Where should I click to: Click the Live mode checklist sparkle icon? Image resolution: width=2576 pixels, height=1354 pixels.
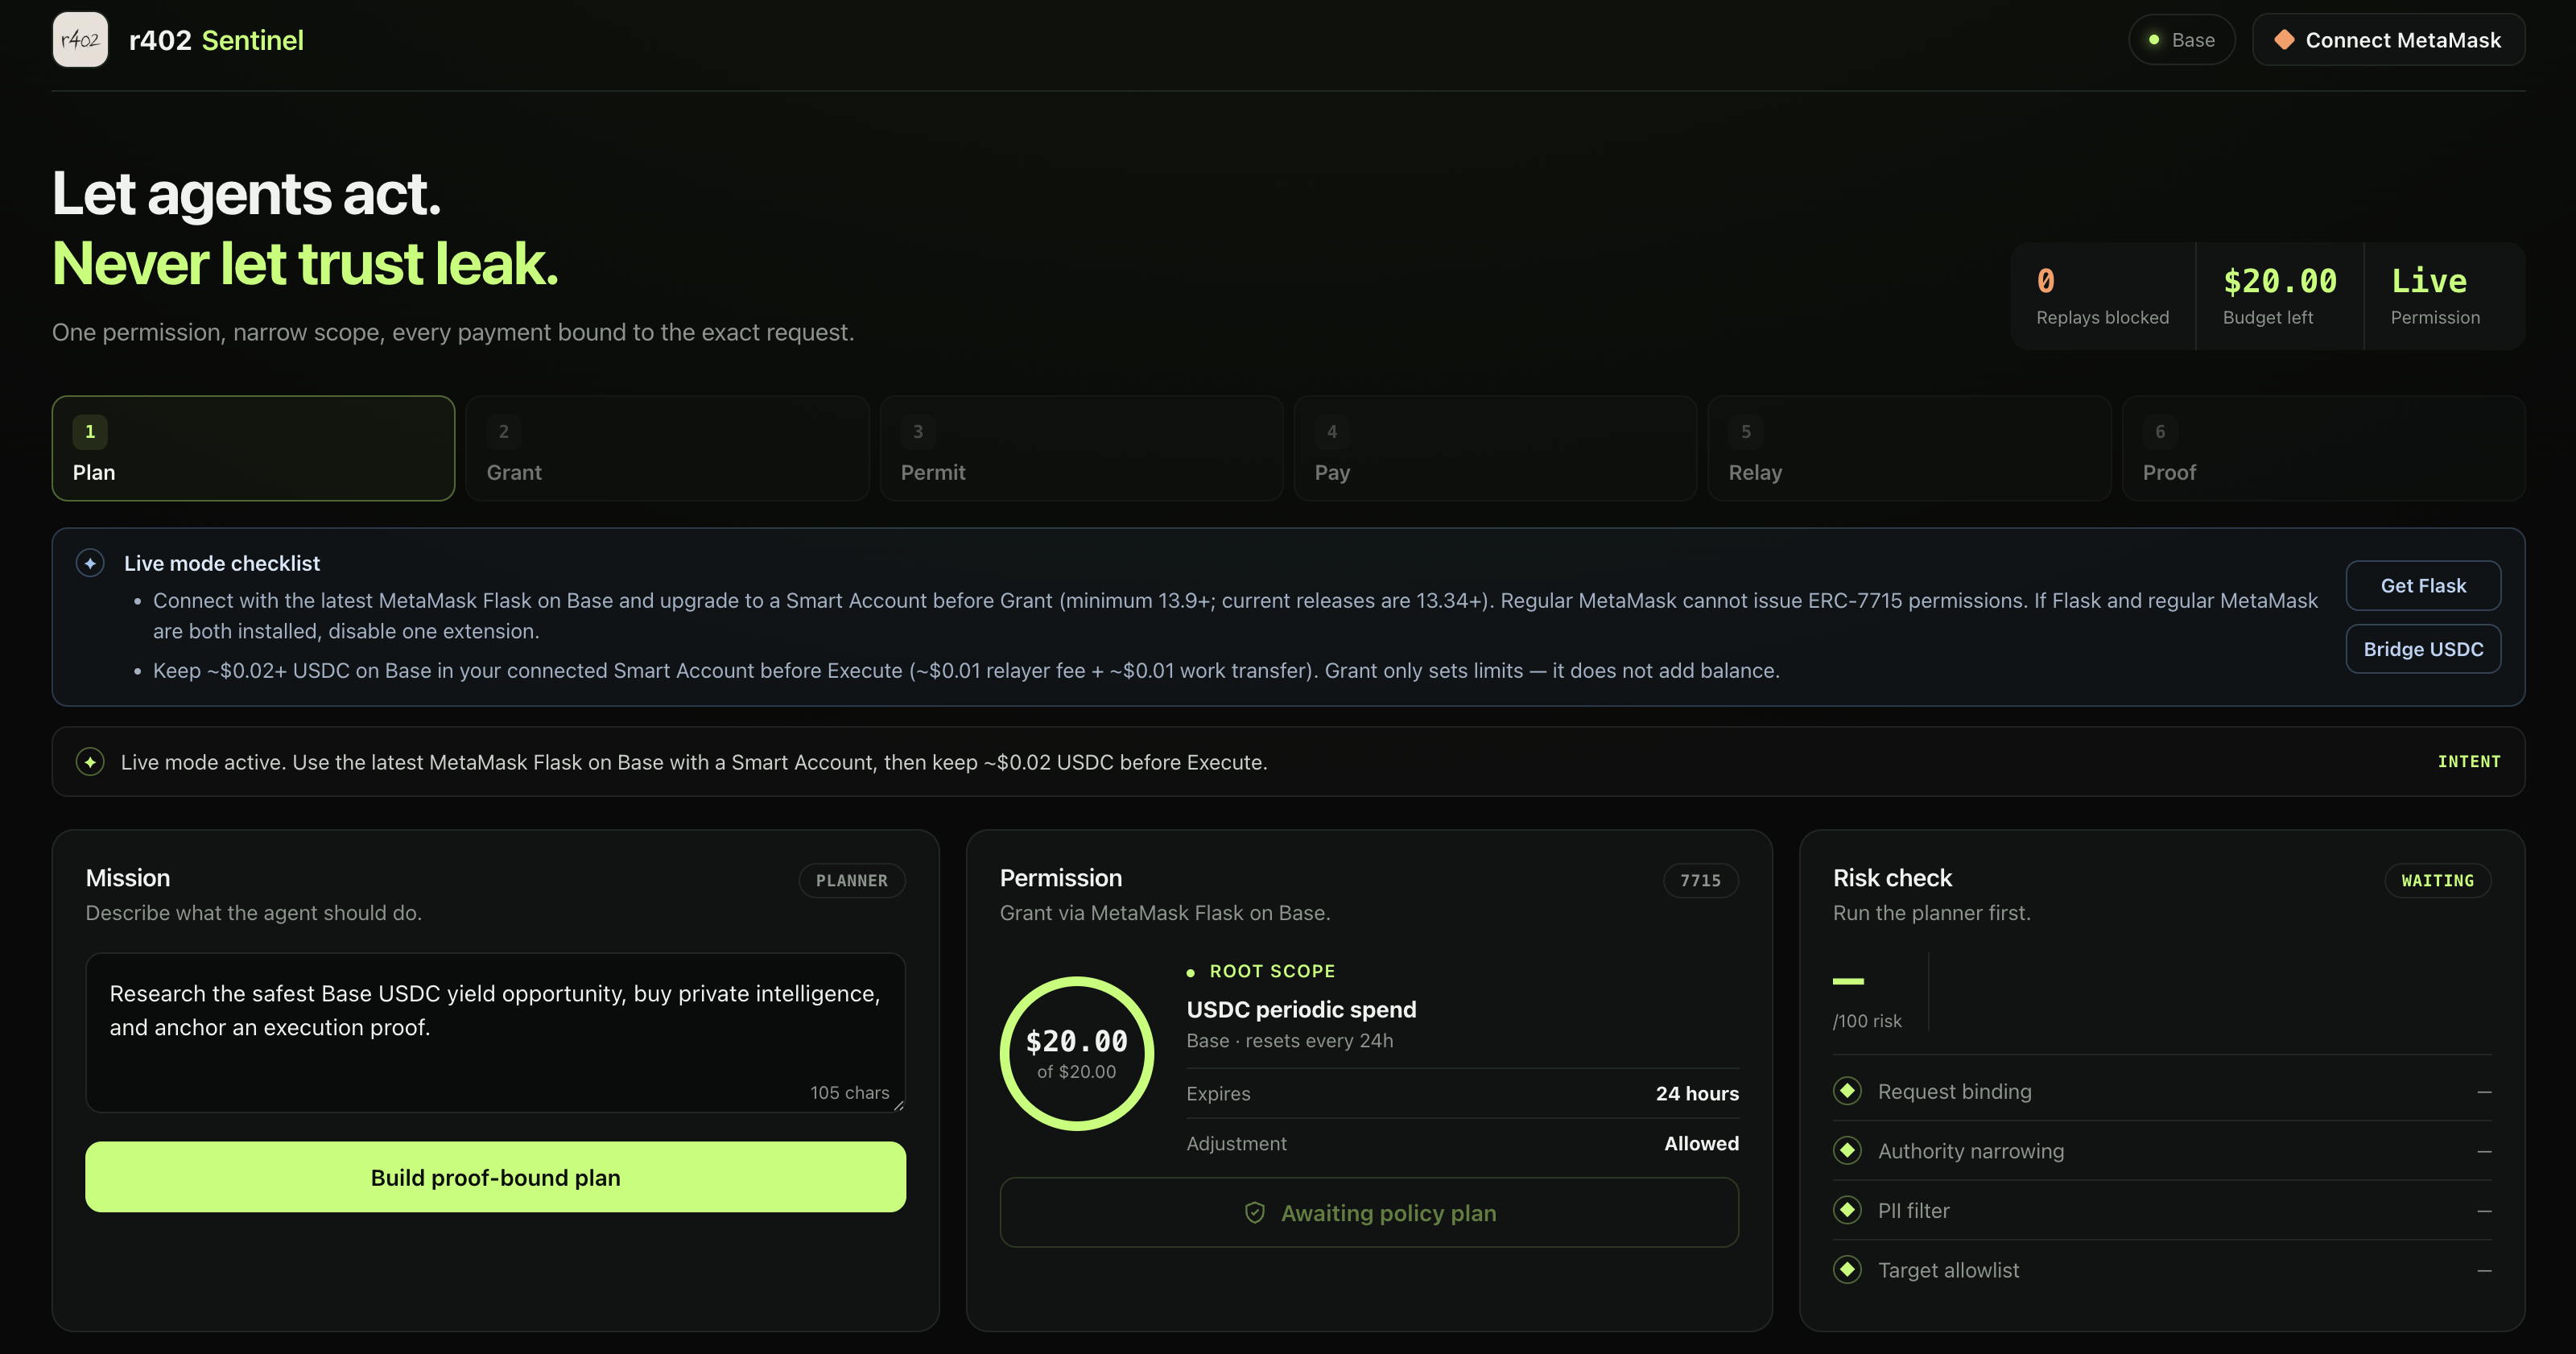click(90, 563)
